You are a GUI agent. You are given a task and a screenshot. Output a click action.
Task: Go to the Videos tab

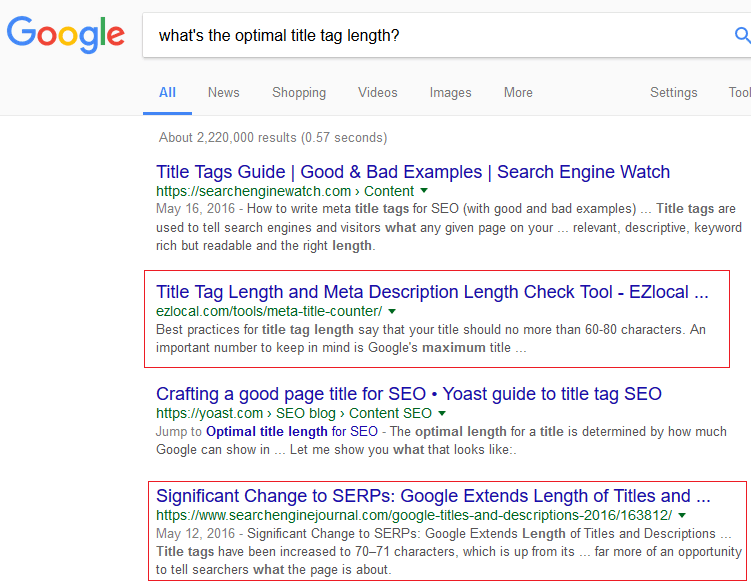(x=378, y=92)
